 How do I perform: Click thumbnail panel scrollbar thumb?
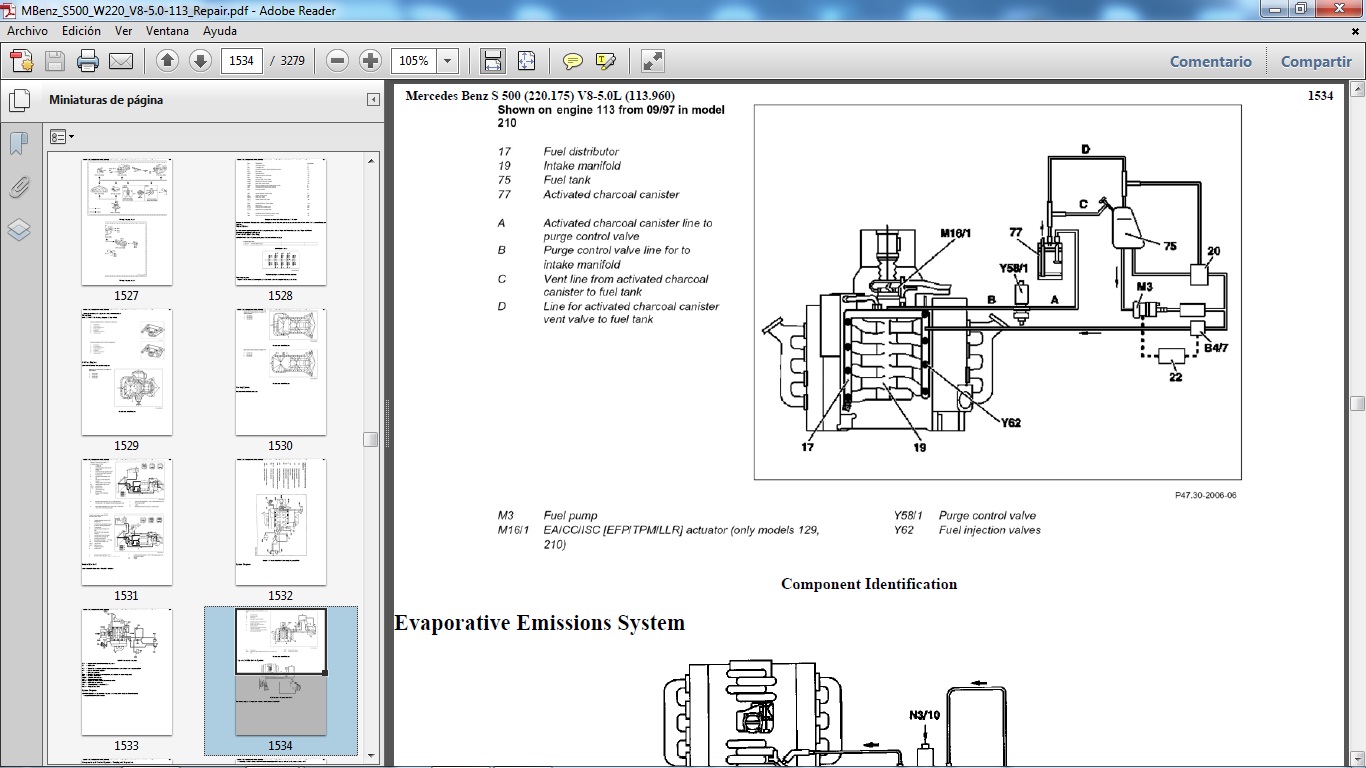tap(371, 439)
